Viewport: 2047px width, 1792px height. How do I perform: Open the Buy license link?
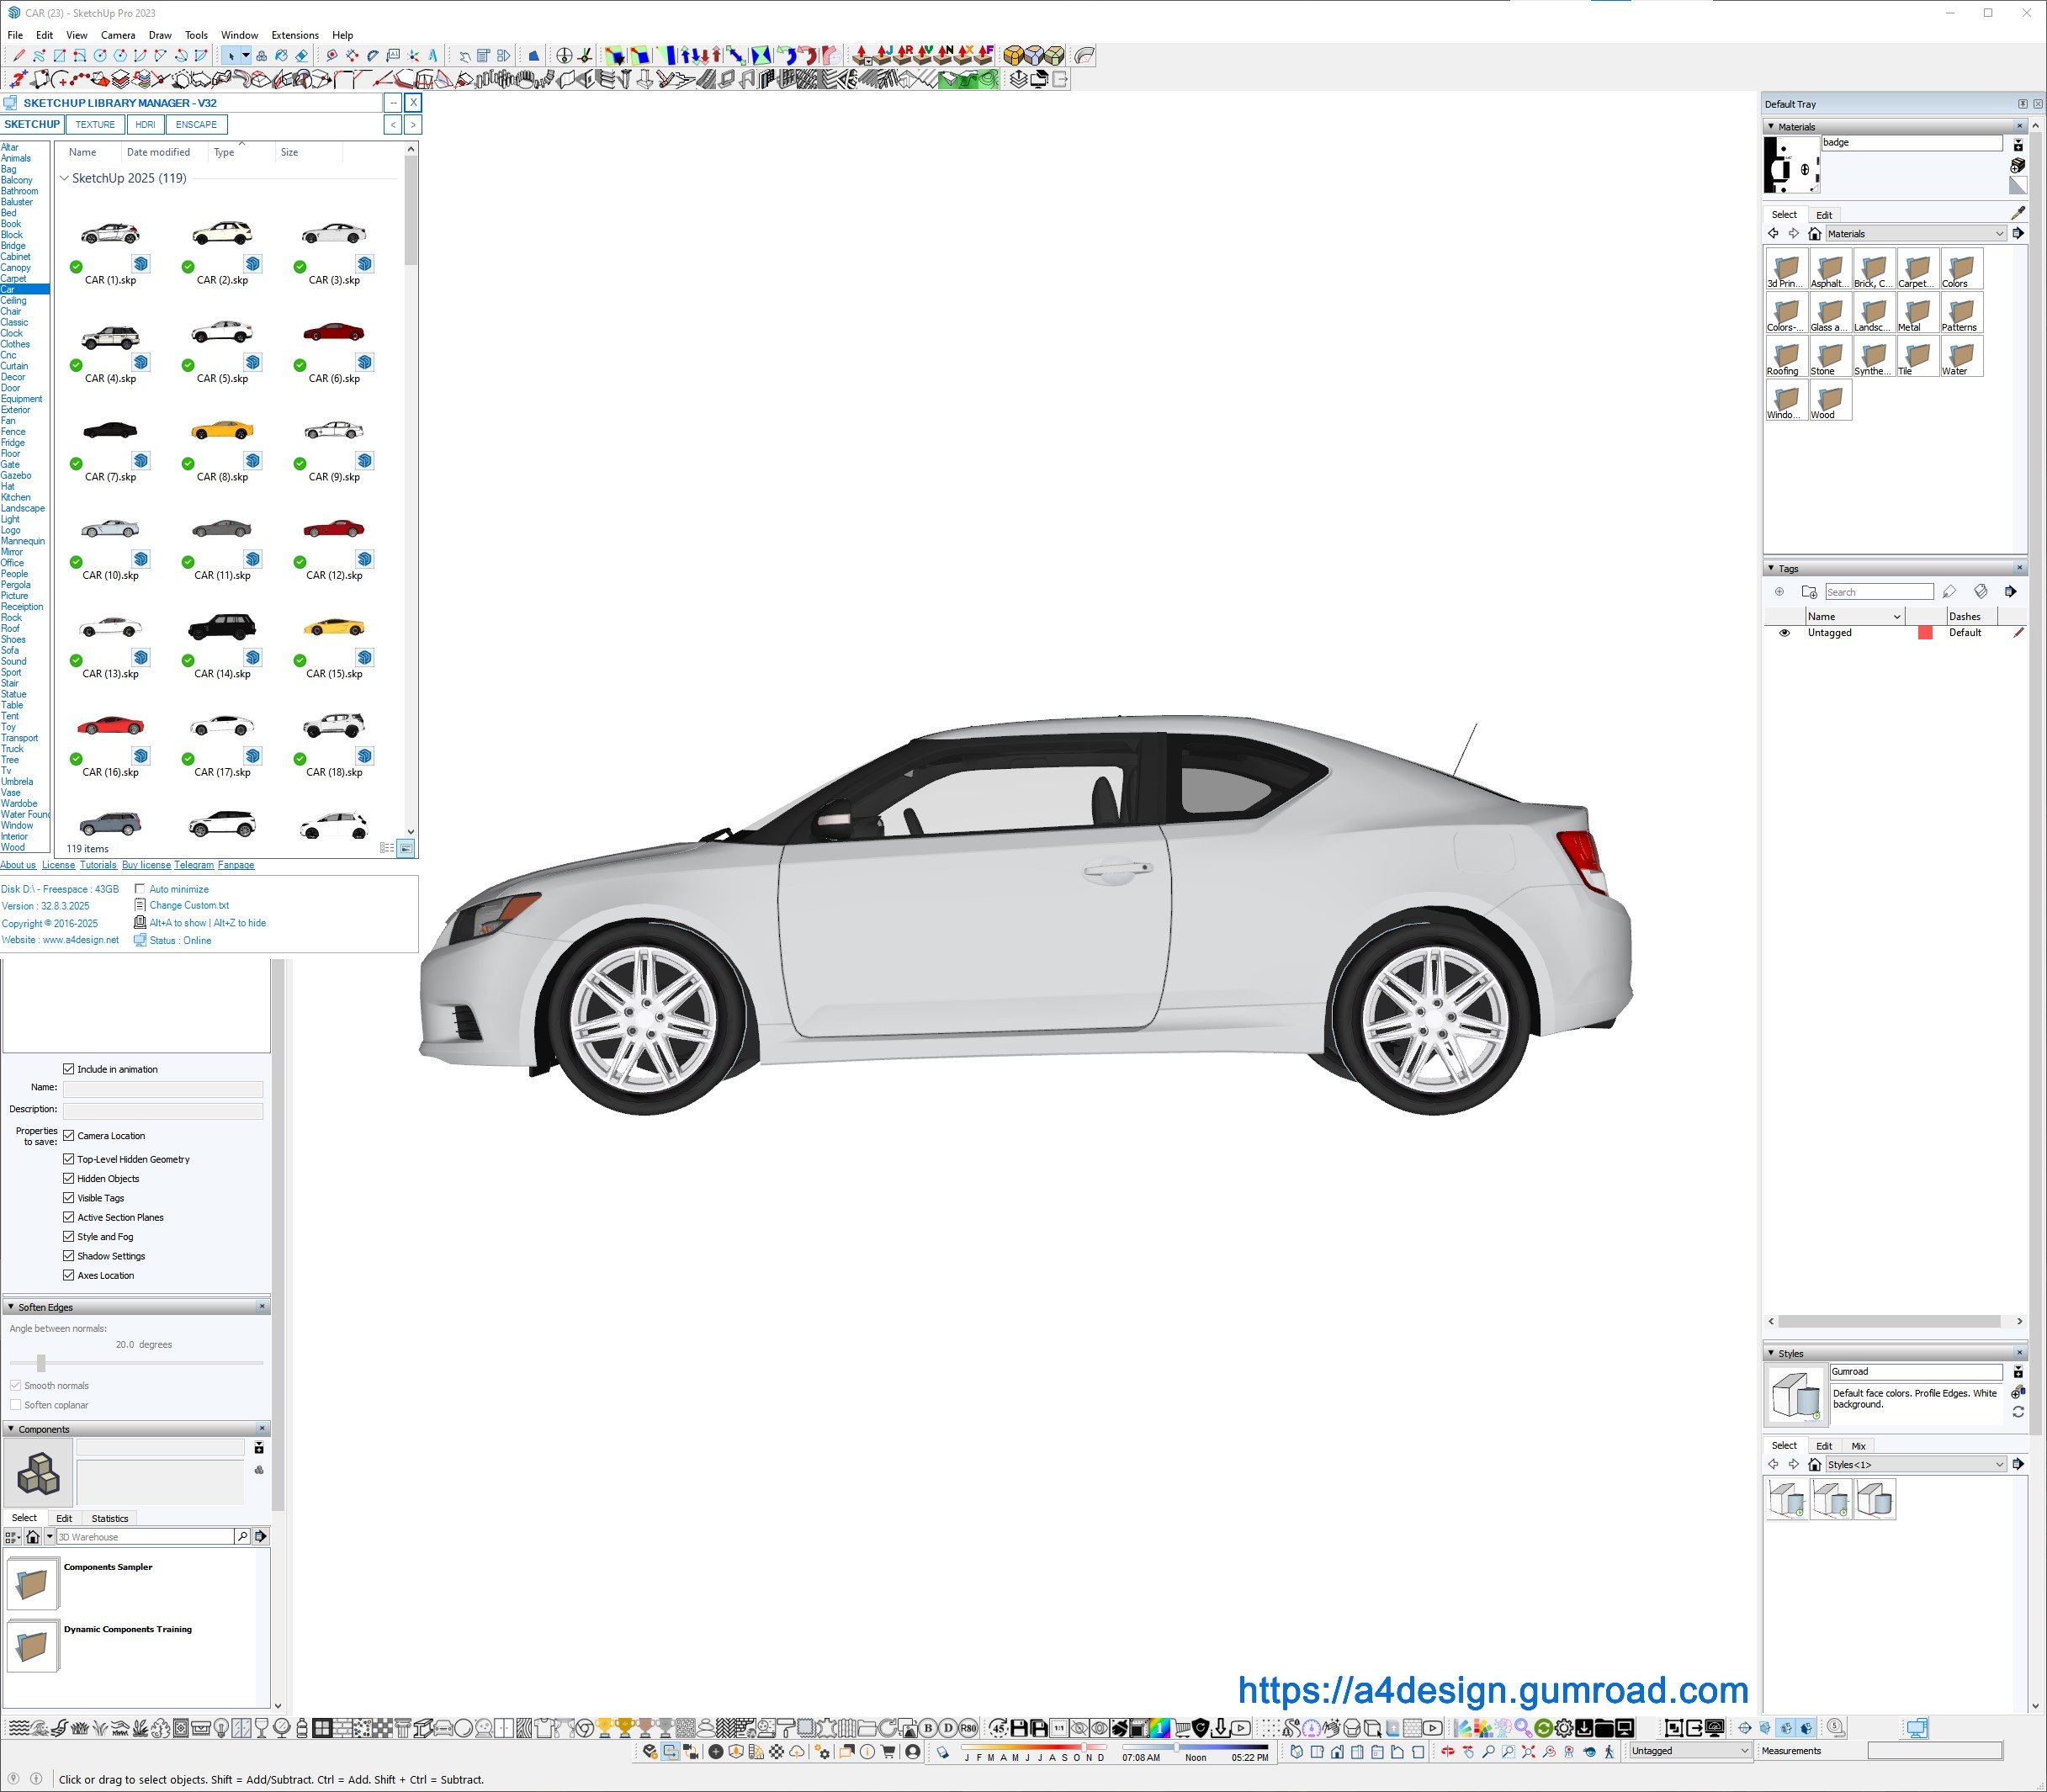[x=146, y=865]
